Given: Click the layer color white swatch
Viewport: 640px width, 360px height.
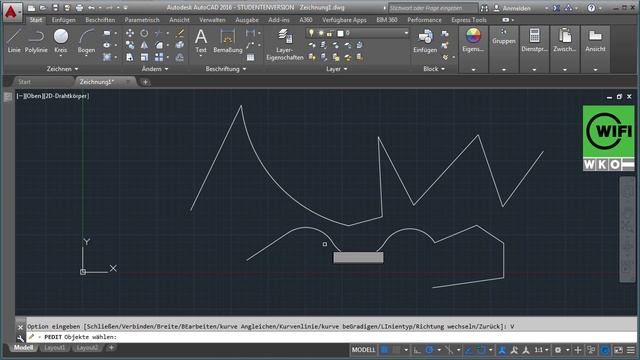Looking at the screenshot, I should [x=340, y=33].
